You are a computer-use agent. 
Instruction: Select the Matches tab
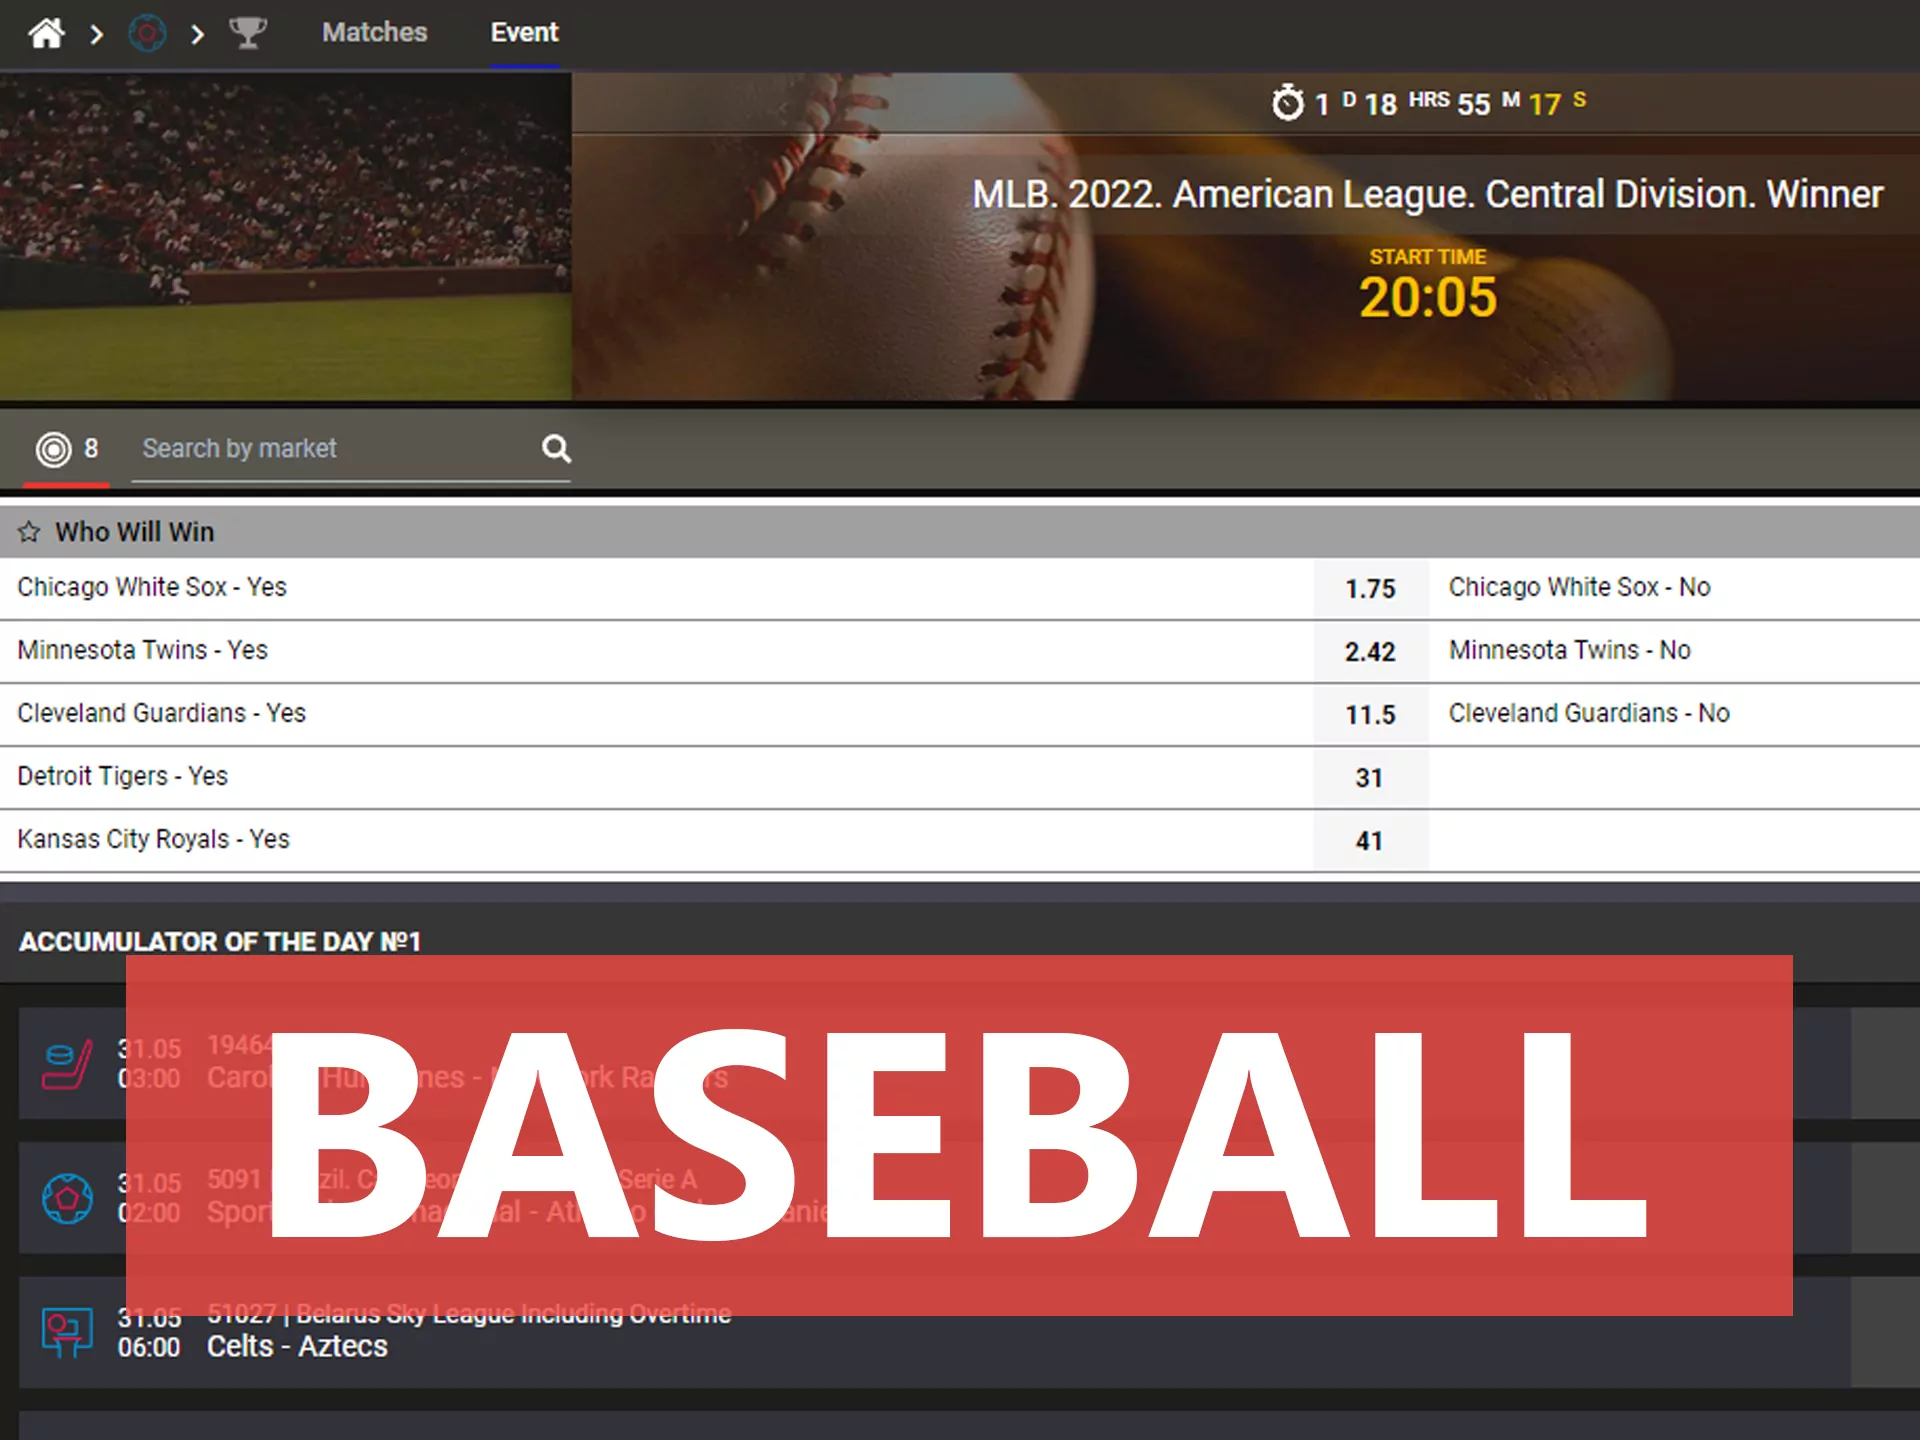pyautogui.click(x=373, y=29)
